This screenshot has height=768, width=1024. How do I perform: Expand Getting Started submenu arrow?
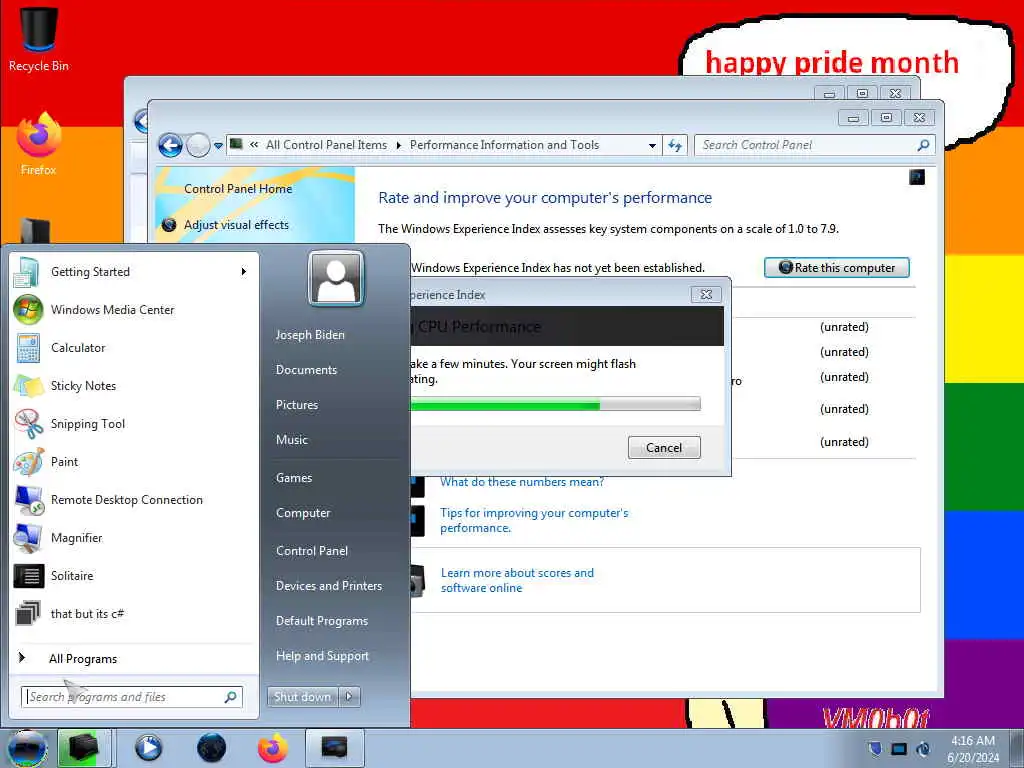(x=244, y=272)
